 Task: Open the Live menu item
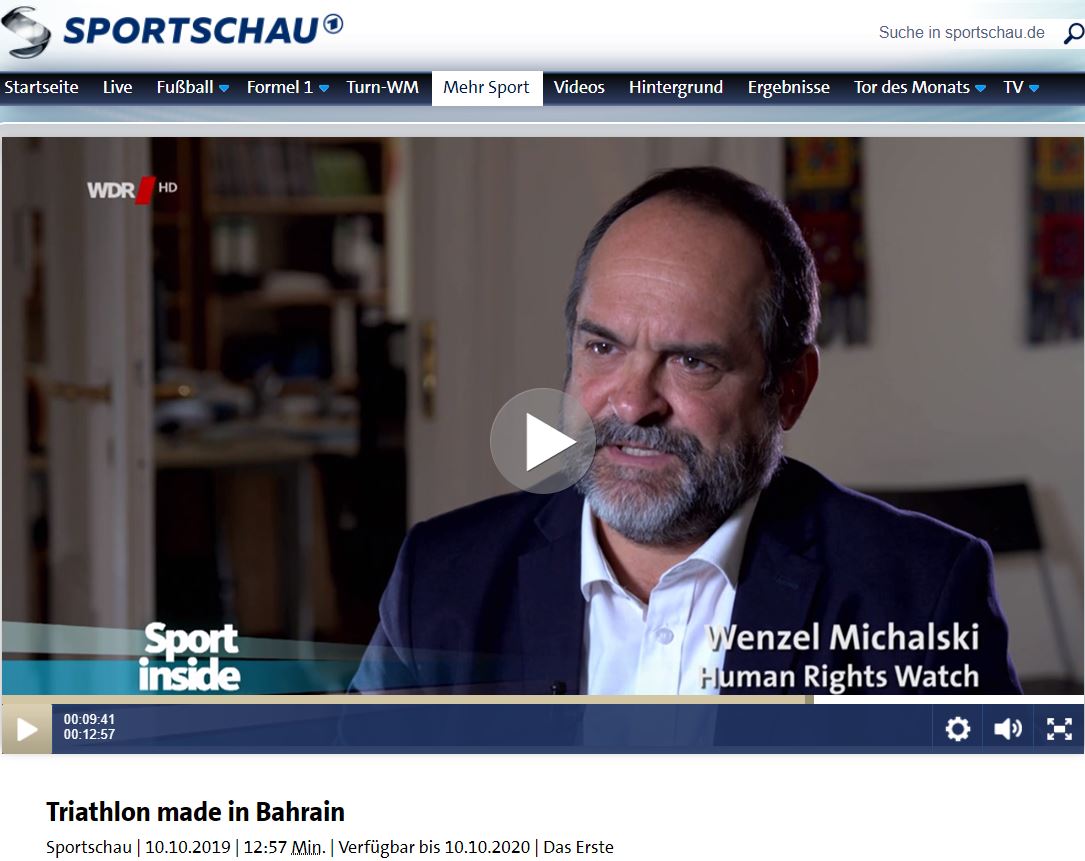coord(117,87)
